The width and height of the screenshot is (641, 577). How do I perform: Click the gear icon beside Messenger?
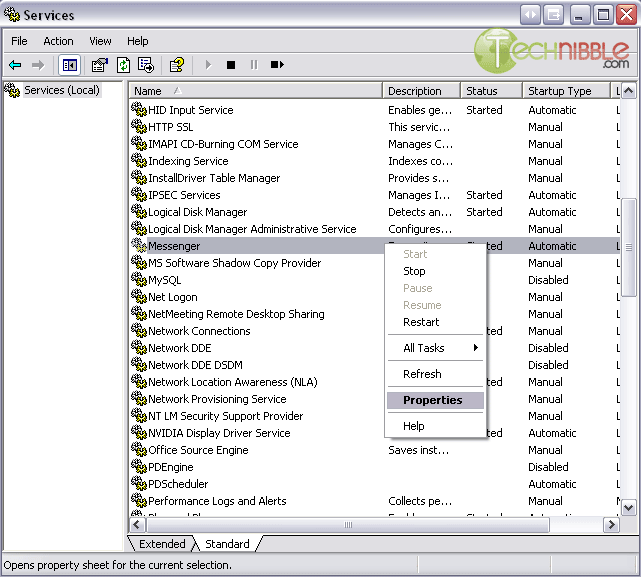click(139, 245)
